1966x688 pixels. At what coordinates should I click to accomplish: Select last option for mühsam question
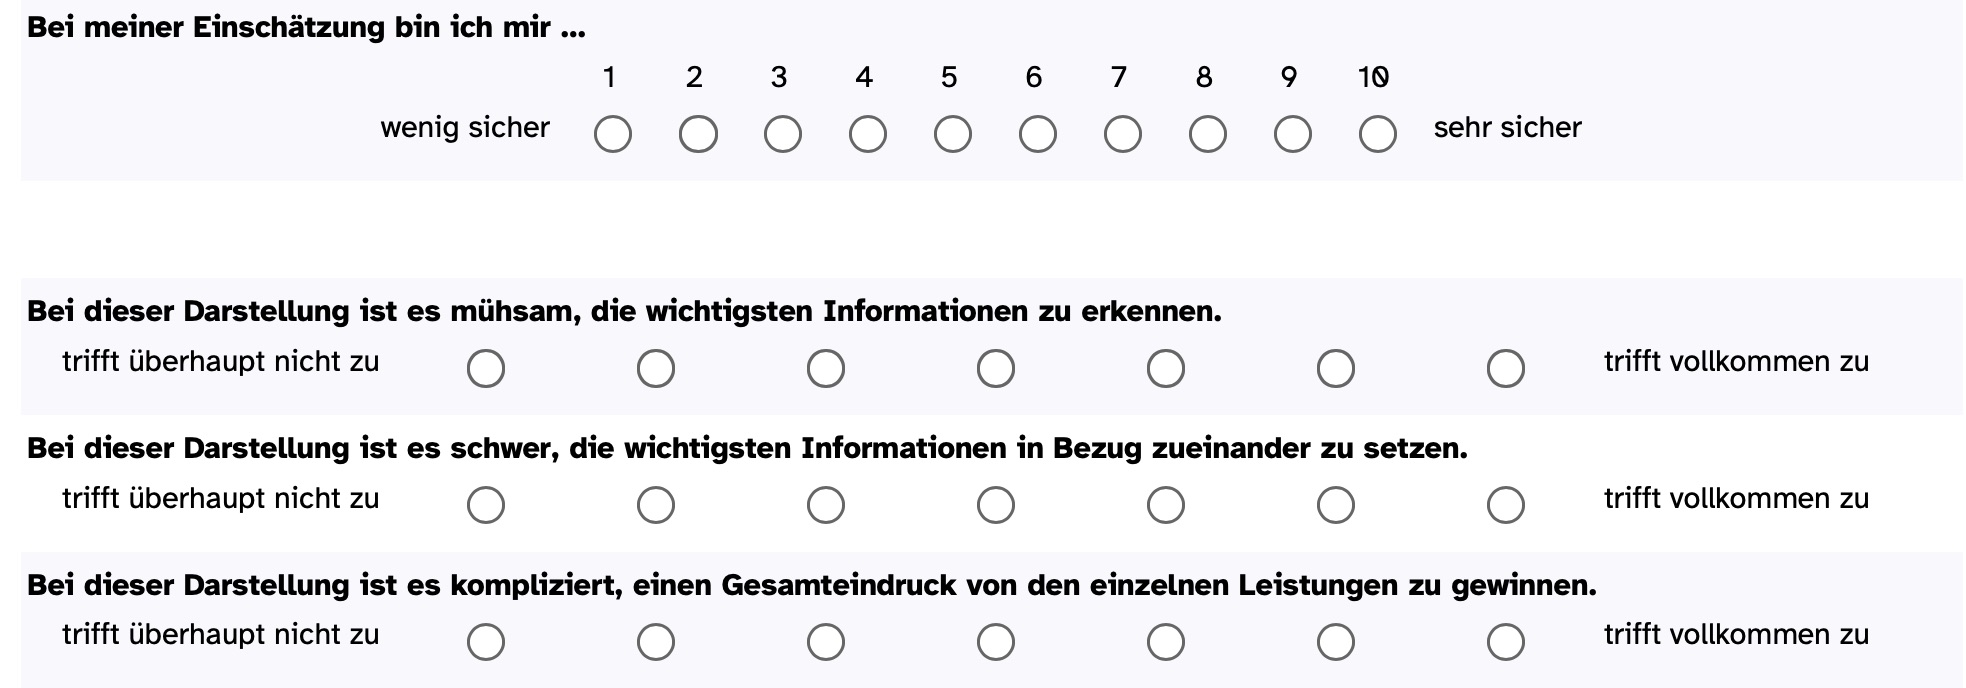pos(1505,368)
